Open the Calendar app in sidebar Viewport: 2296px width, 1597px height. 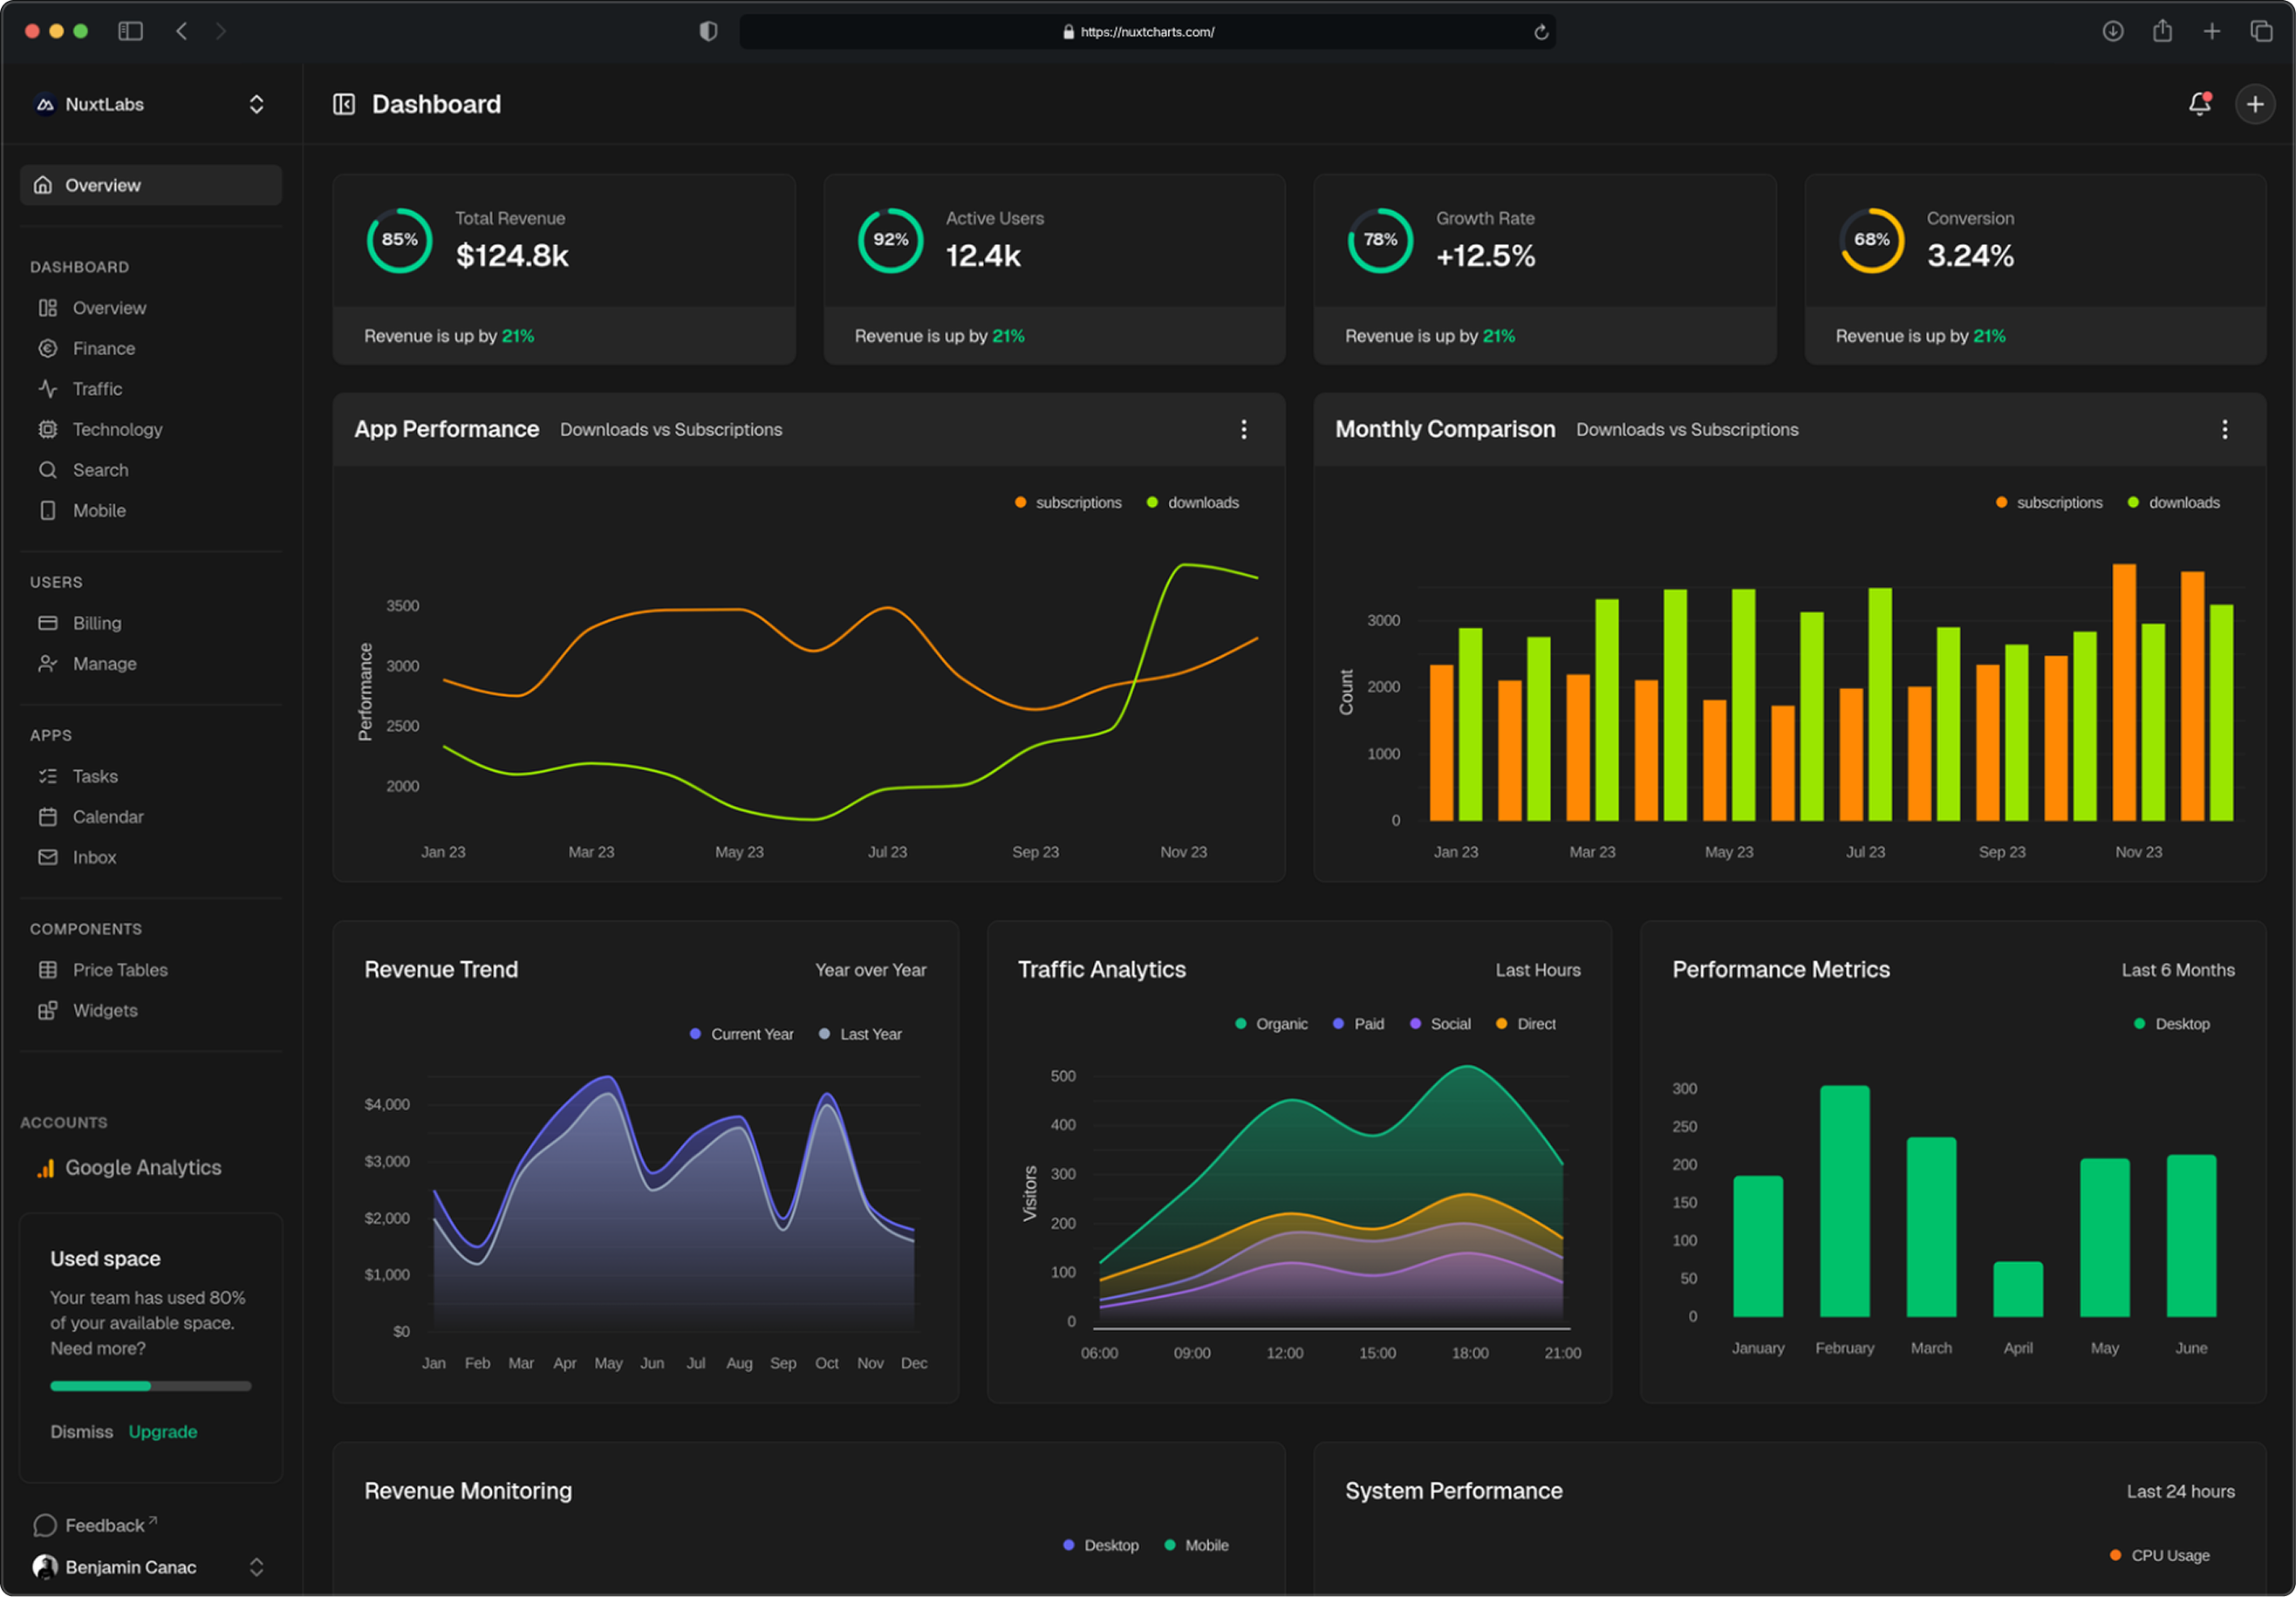pyautogui.click(x=107, y=817)
